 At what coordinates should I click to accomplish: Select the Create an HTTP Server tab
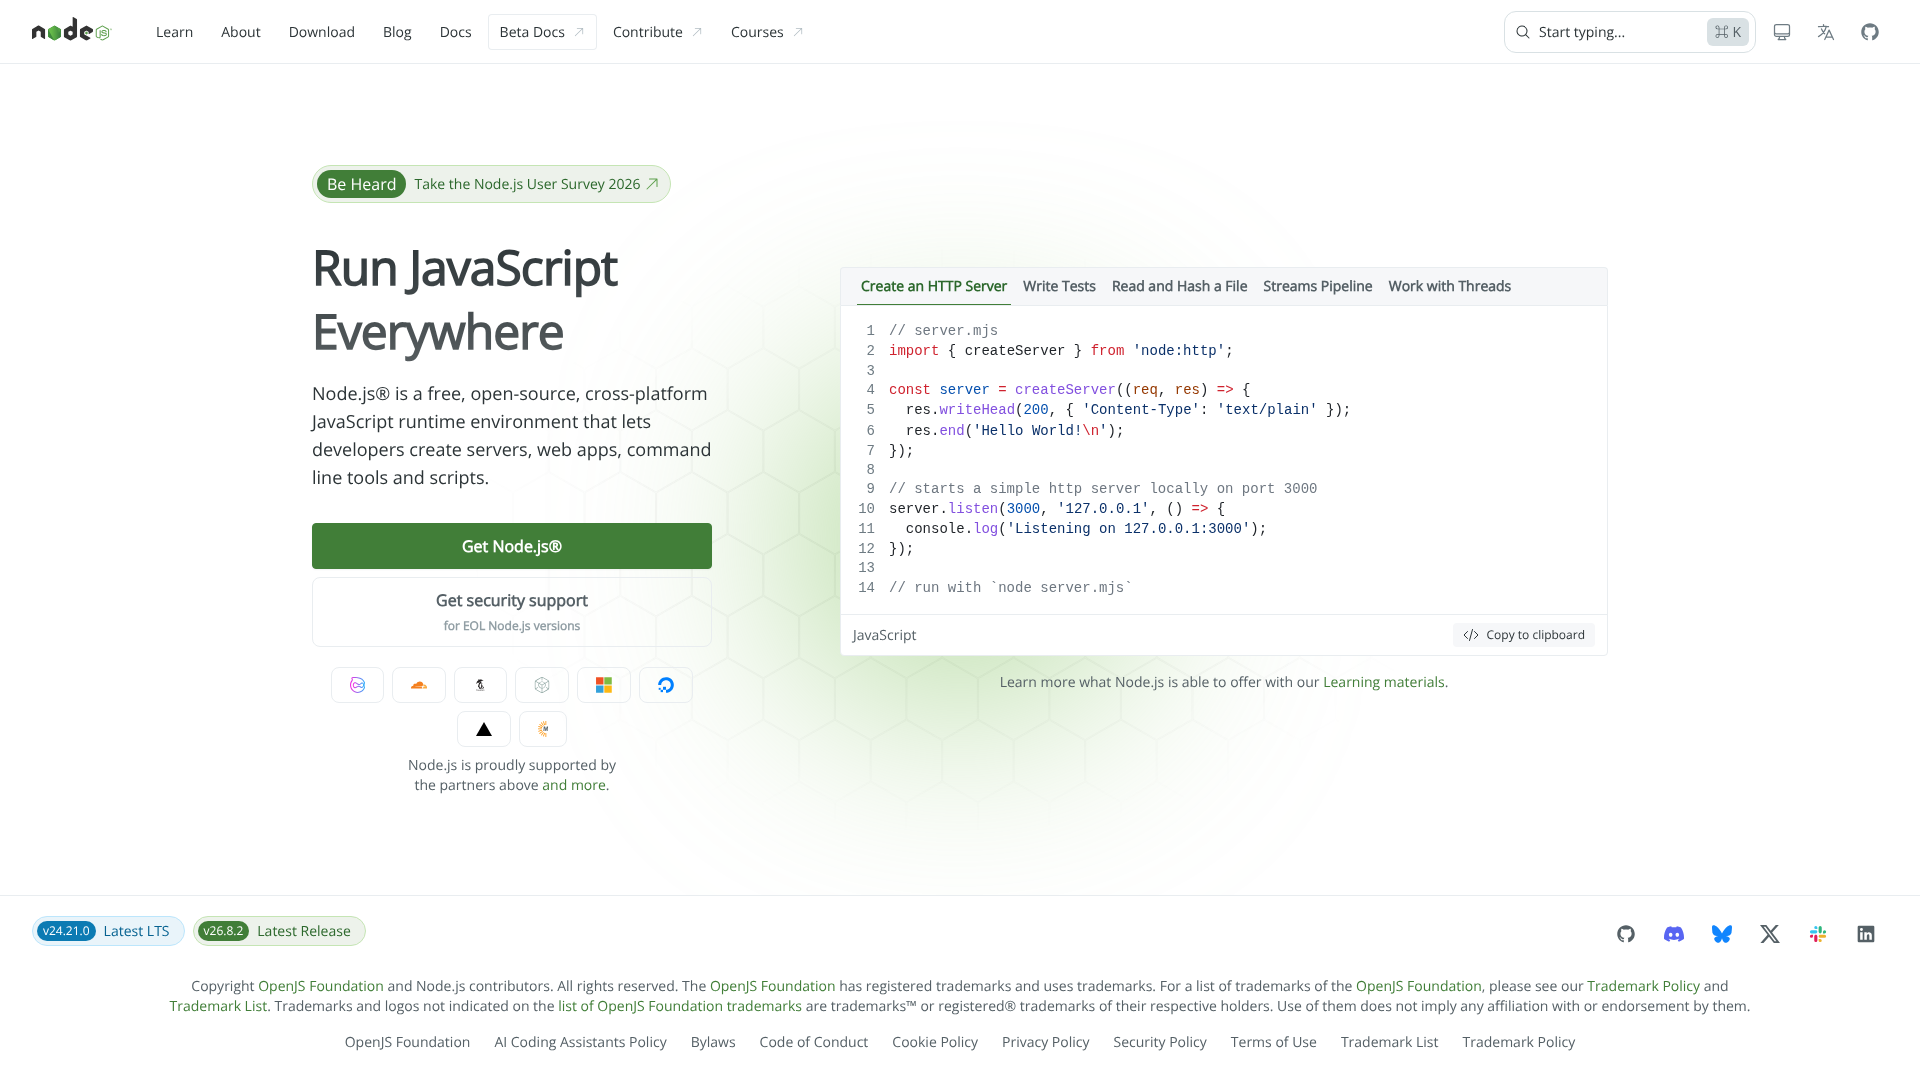pyautogui.click(x=934, y=286)
